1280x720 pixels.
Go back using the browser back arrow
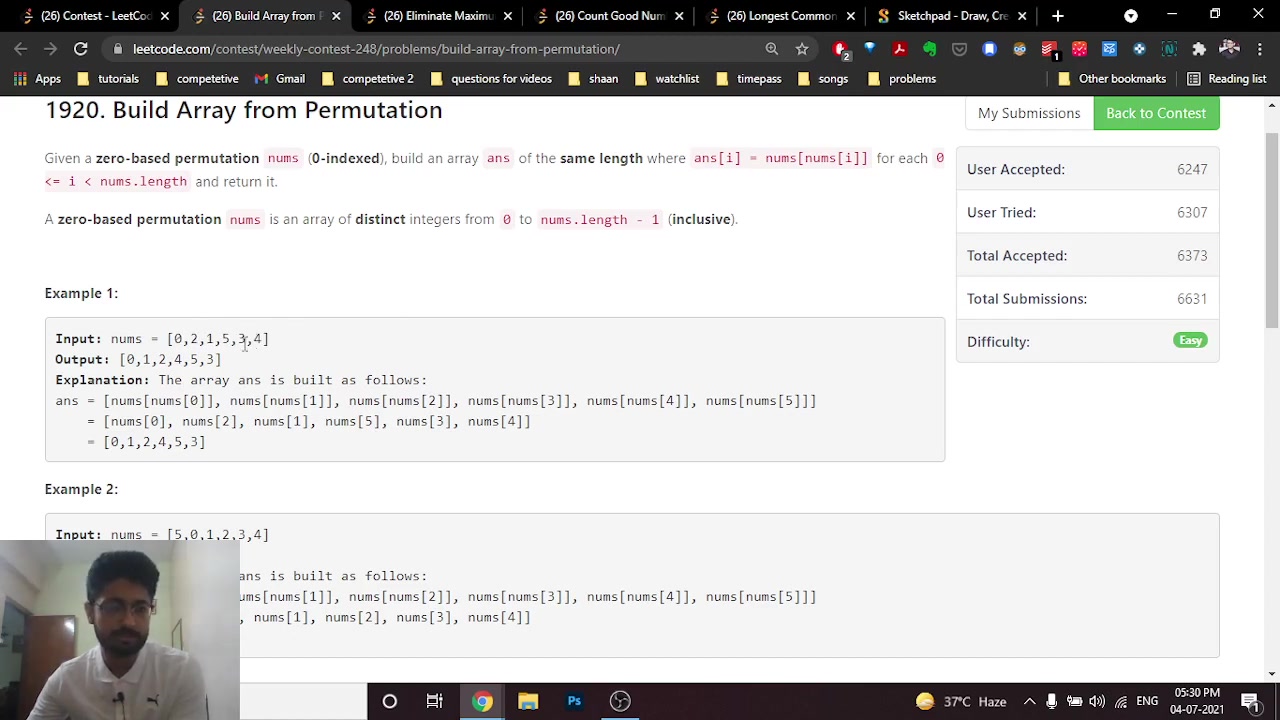[x=21, y=48]
